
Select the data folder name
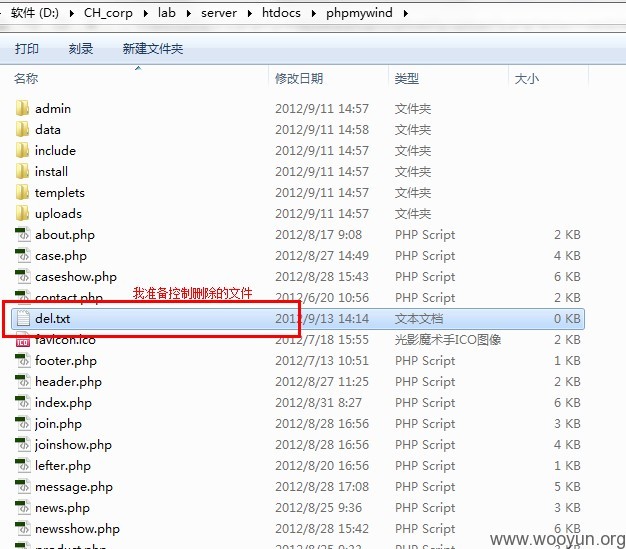pos(48,130)
